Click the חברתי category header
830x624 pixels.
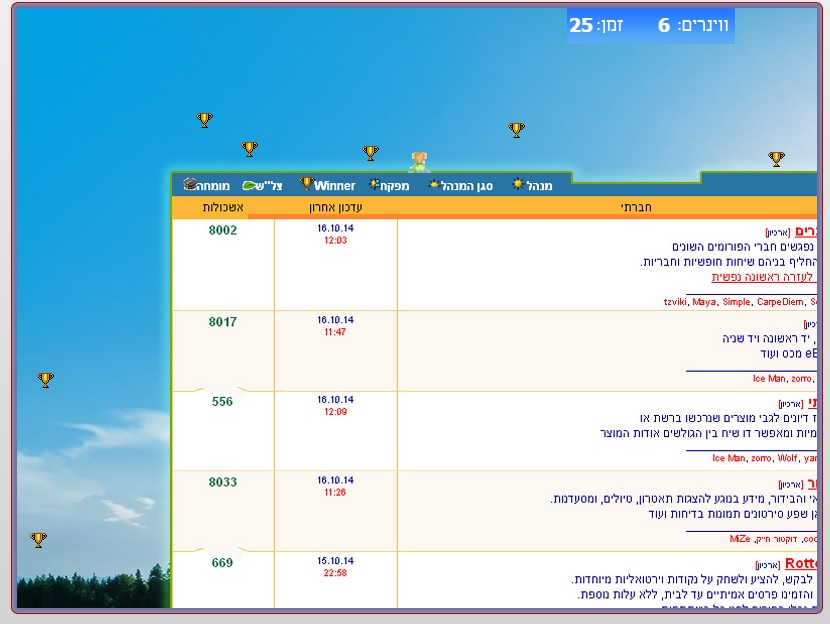636,207
